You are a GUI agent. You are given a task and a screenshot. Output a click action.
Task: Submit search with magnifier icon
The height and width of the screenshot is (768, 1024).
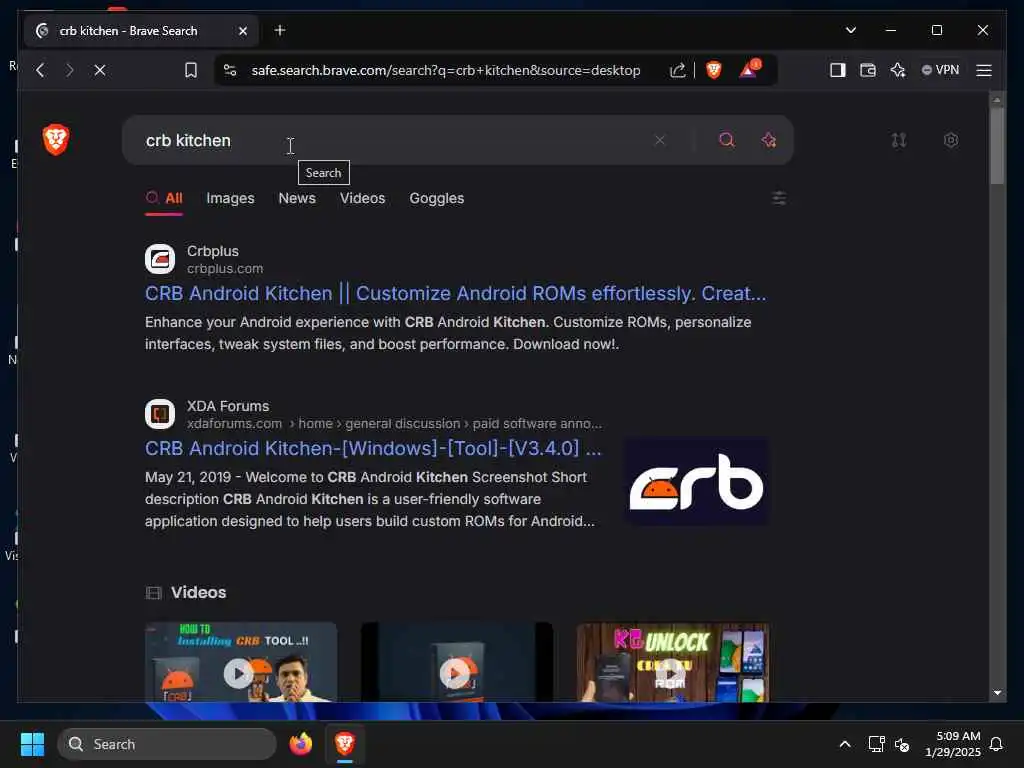pos(727,140)
